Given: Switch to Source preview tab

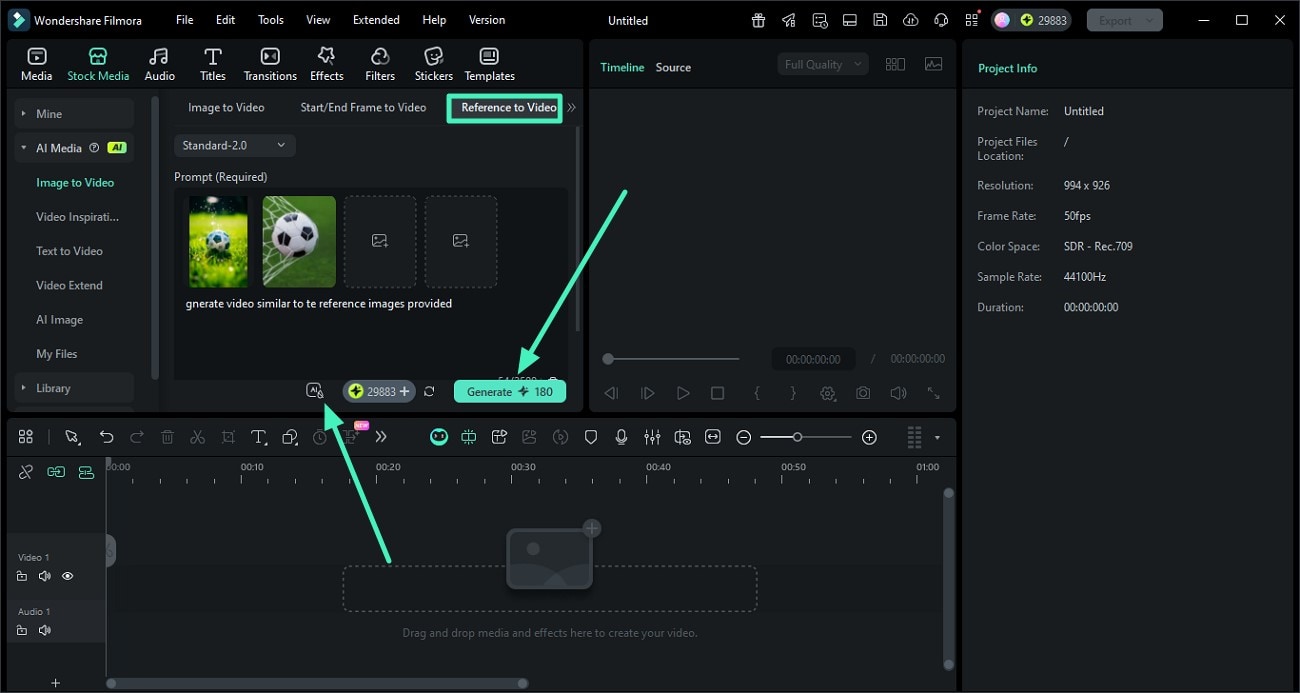Looking at the screenshot, I should coord(673,67).
